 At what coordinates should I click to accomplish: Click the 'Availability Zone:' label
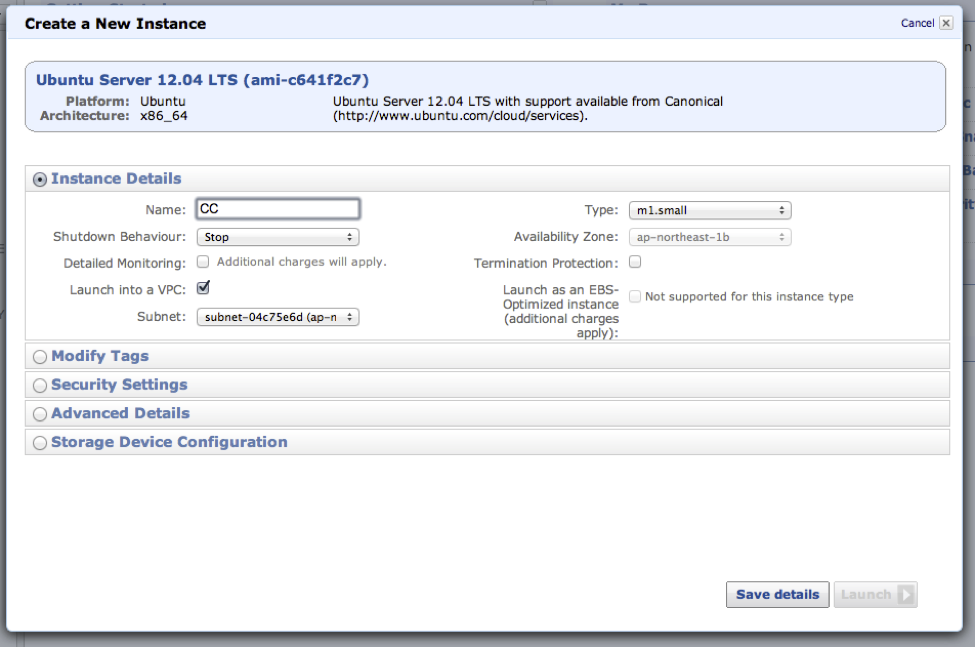[x=566, y=237]
